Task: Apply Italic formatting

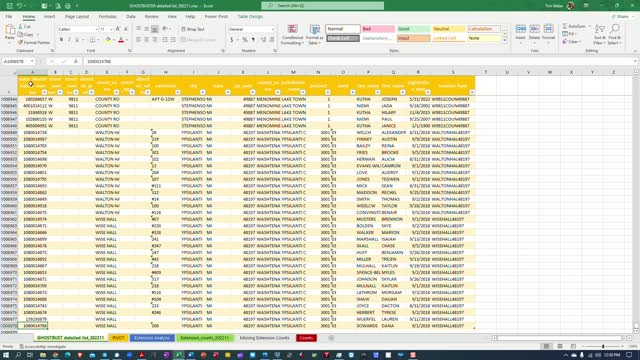Action: click(x=69, y=40)
